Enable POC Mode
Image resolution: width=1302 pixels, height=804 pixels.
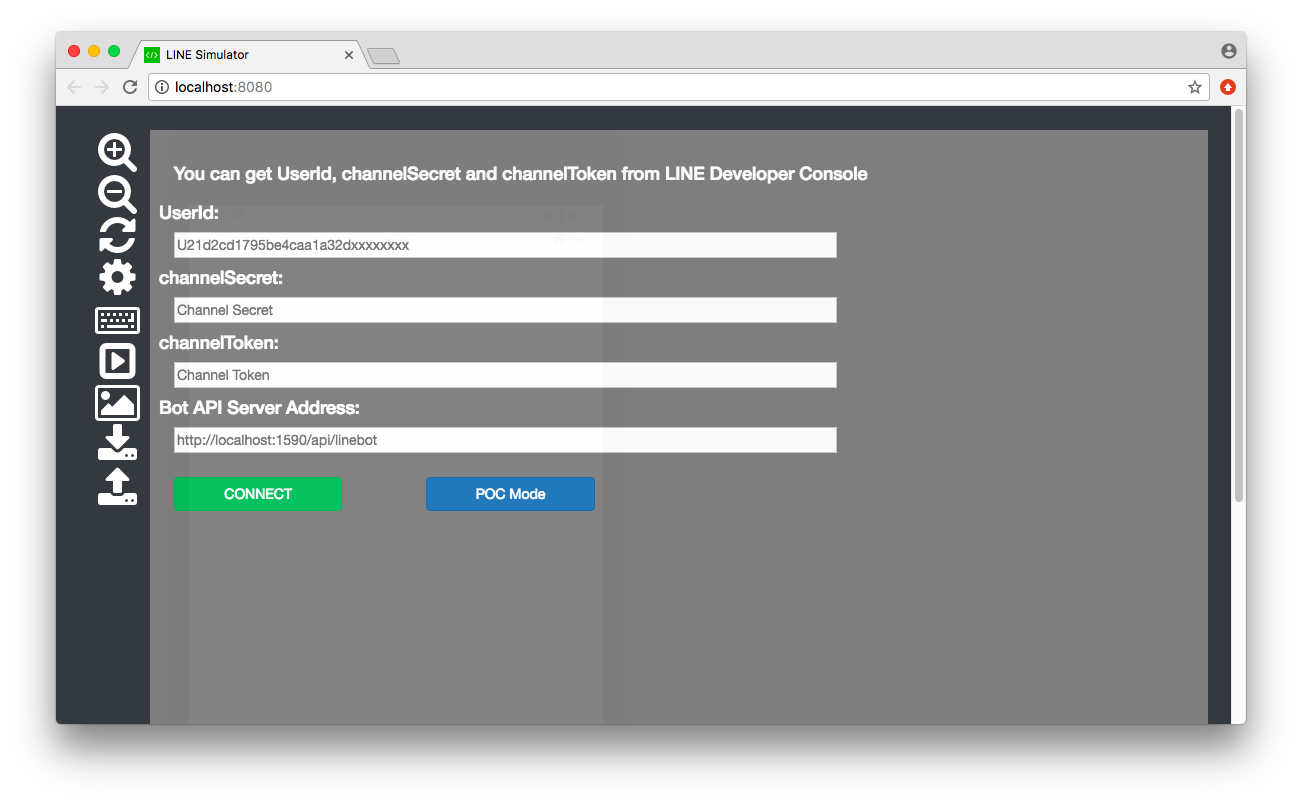point(510,493)
